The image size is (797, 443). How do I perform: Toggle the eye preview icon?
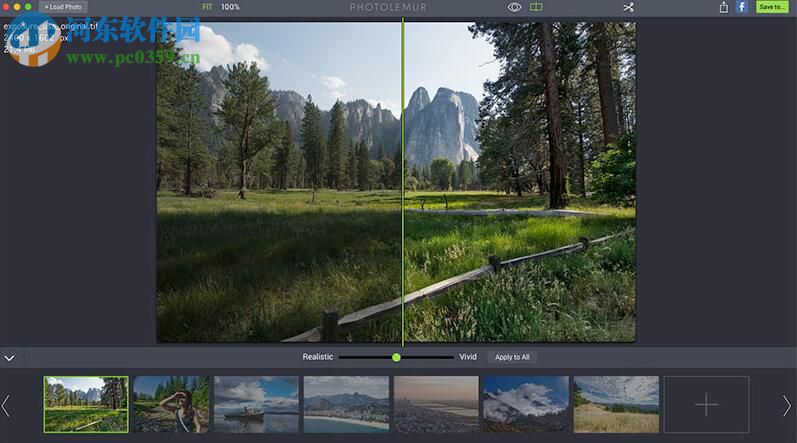tap(514, 7)
